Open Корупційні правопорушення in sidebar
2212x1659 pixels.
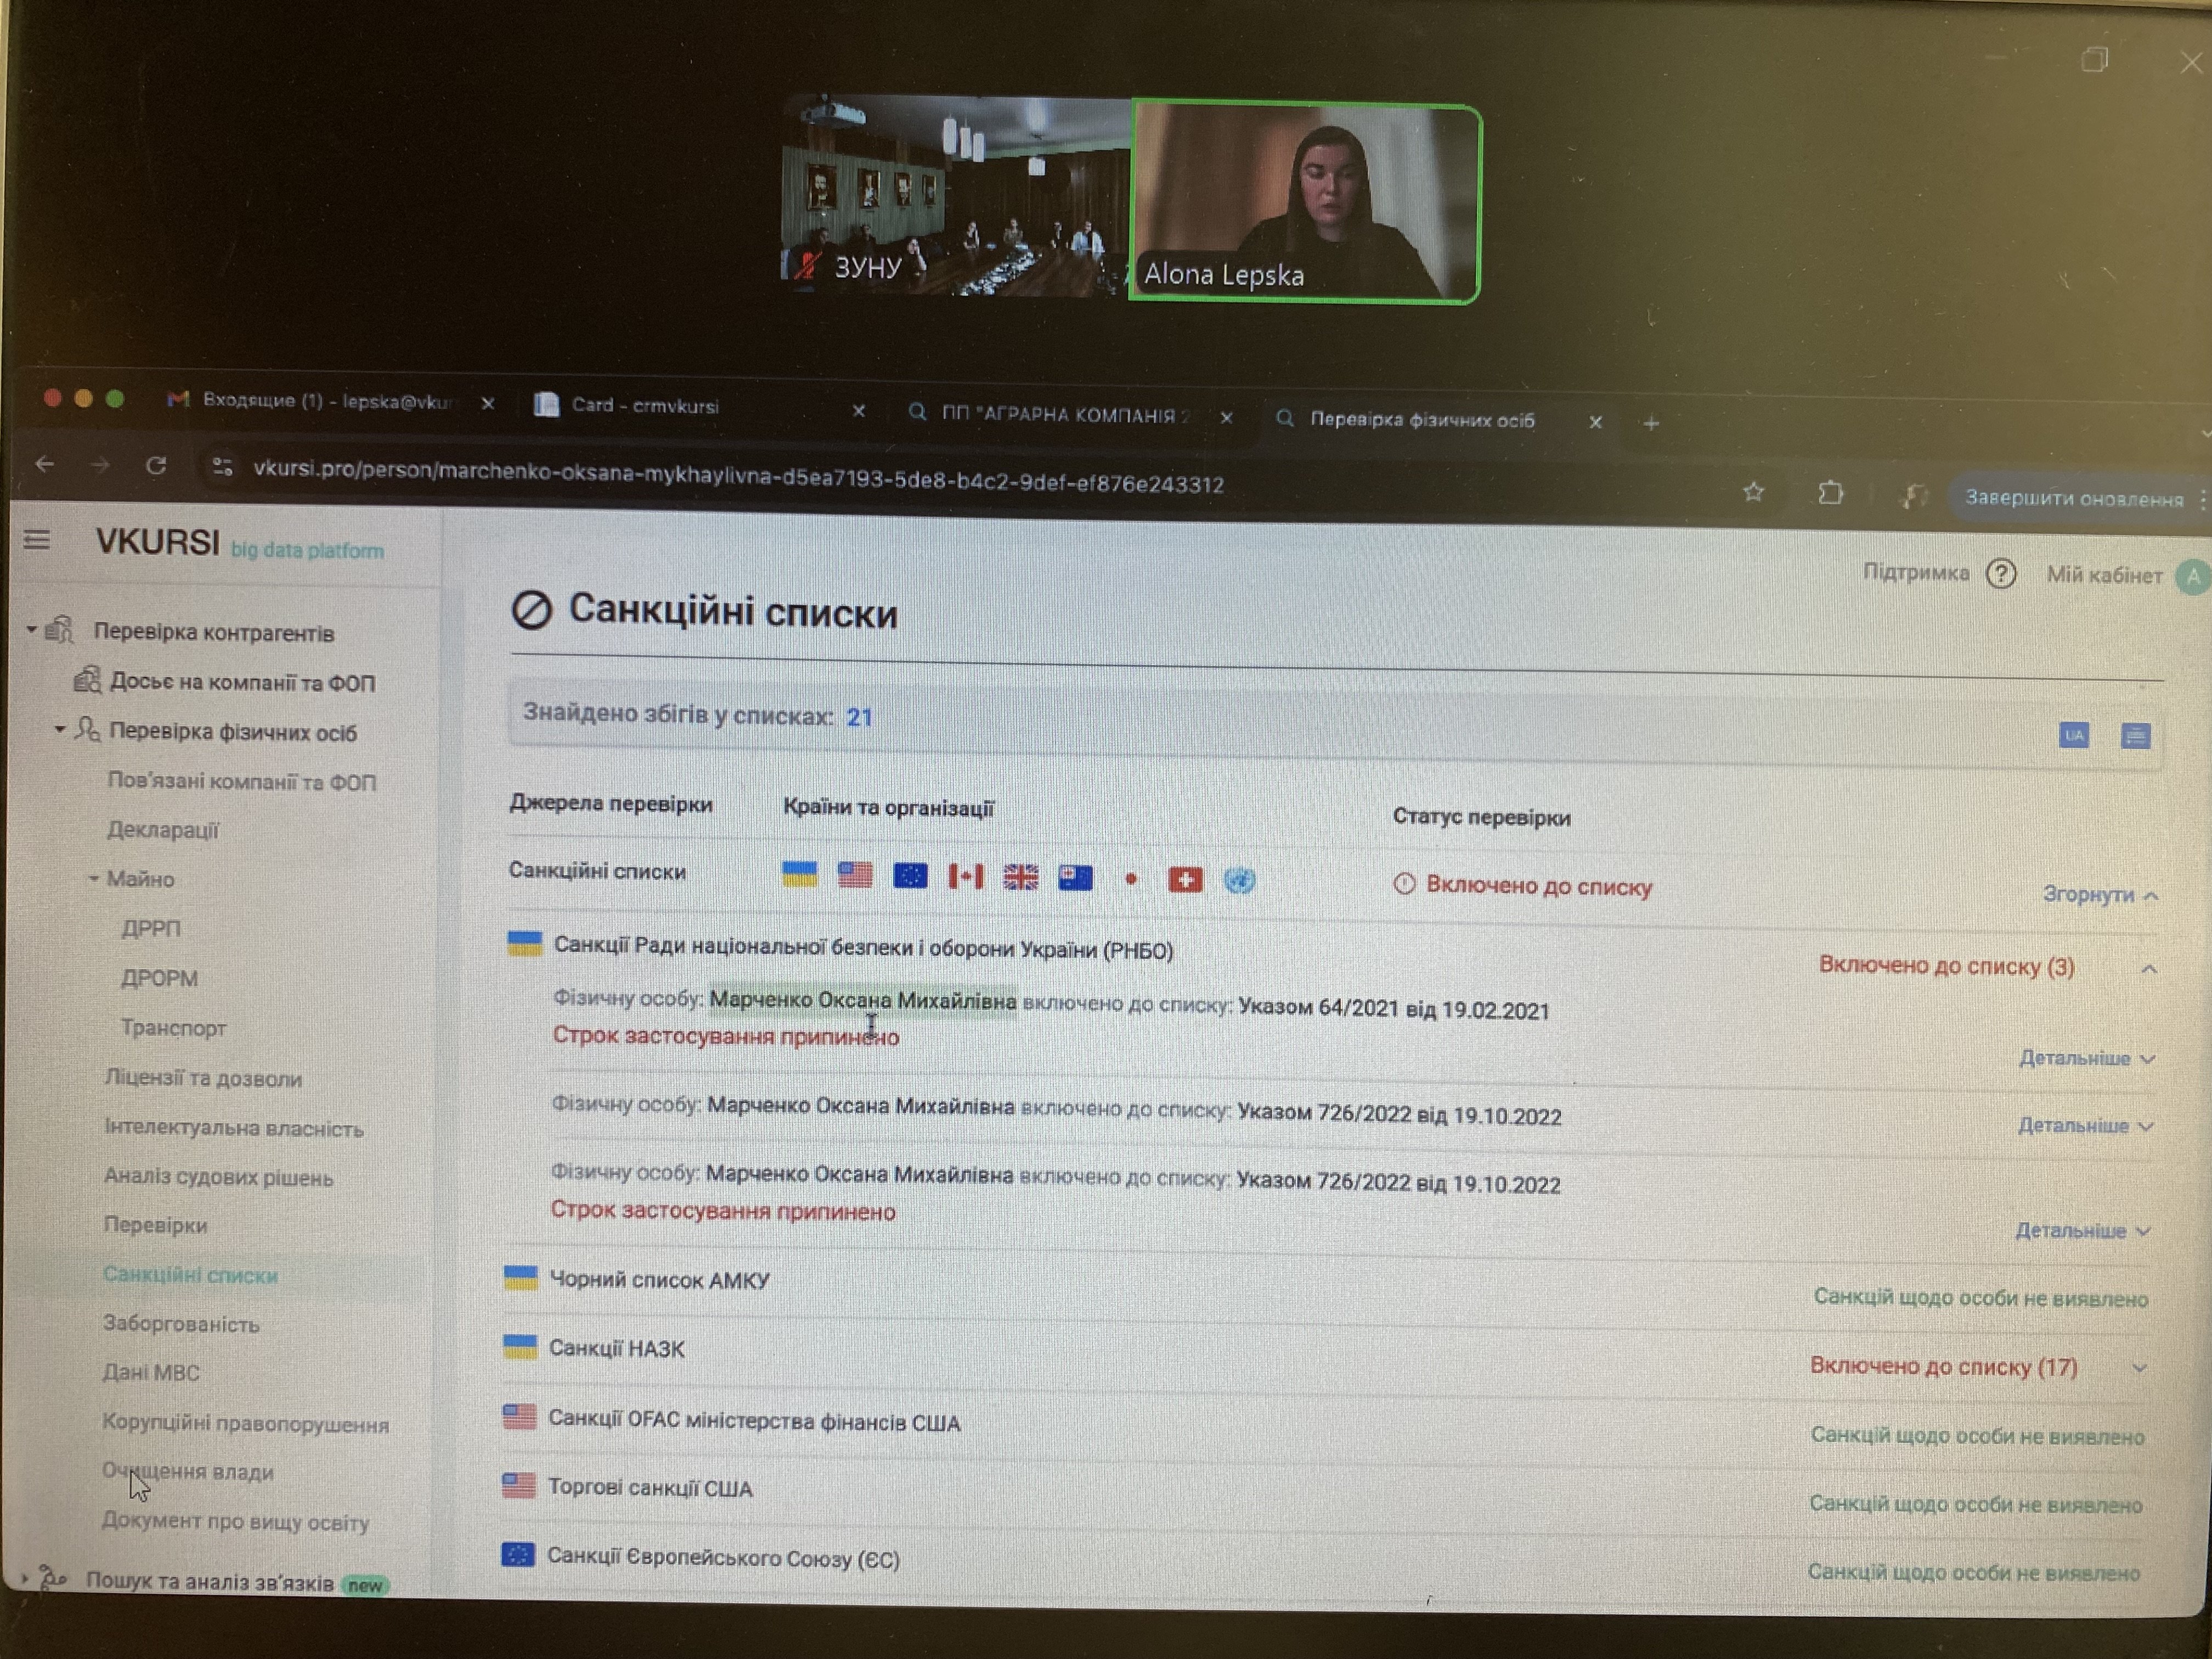(x=245, y=1423)
